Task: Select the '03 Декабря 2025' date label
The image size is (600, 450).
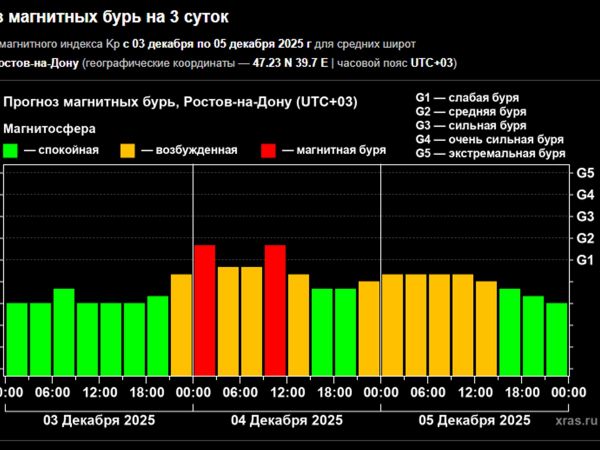Action: (97, 421)
